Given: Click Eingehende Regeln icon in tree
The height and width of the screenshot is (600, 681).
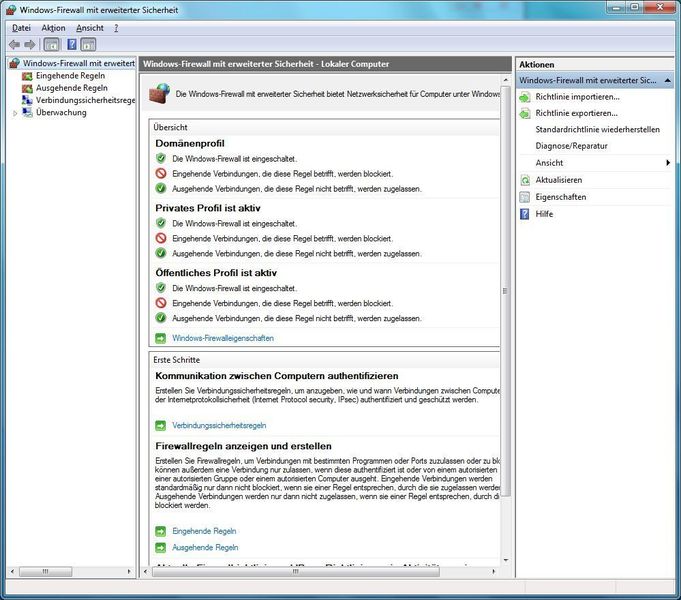Looking at the screenshot, I should click(x=27, y=76).
